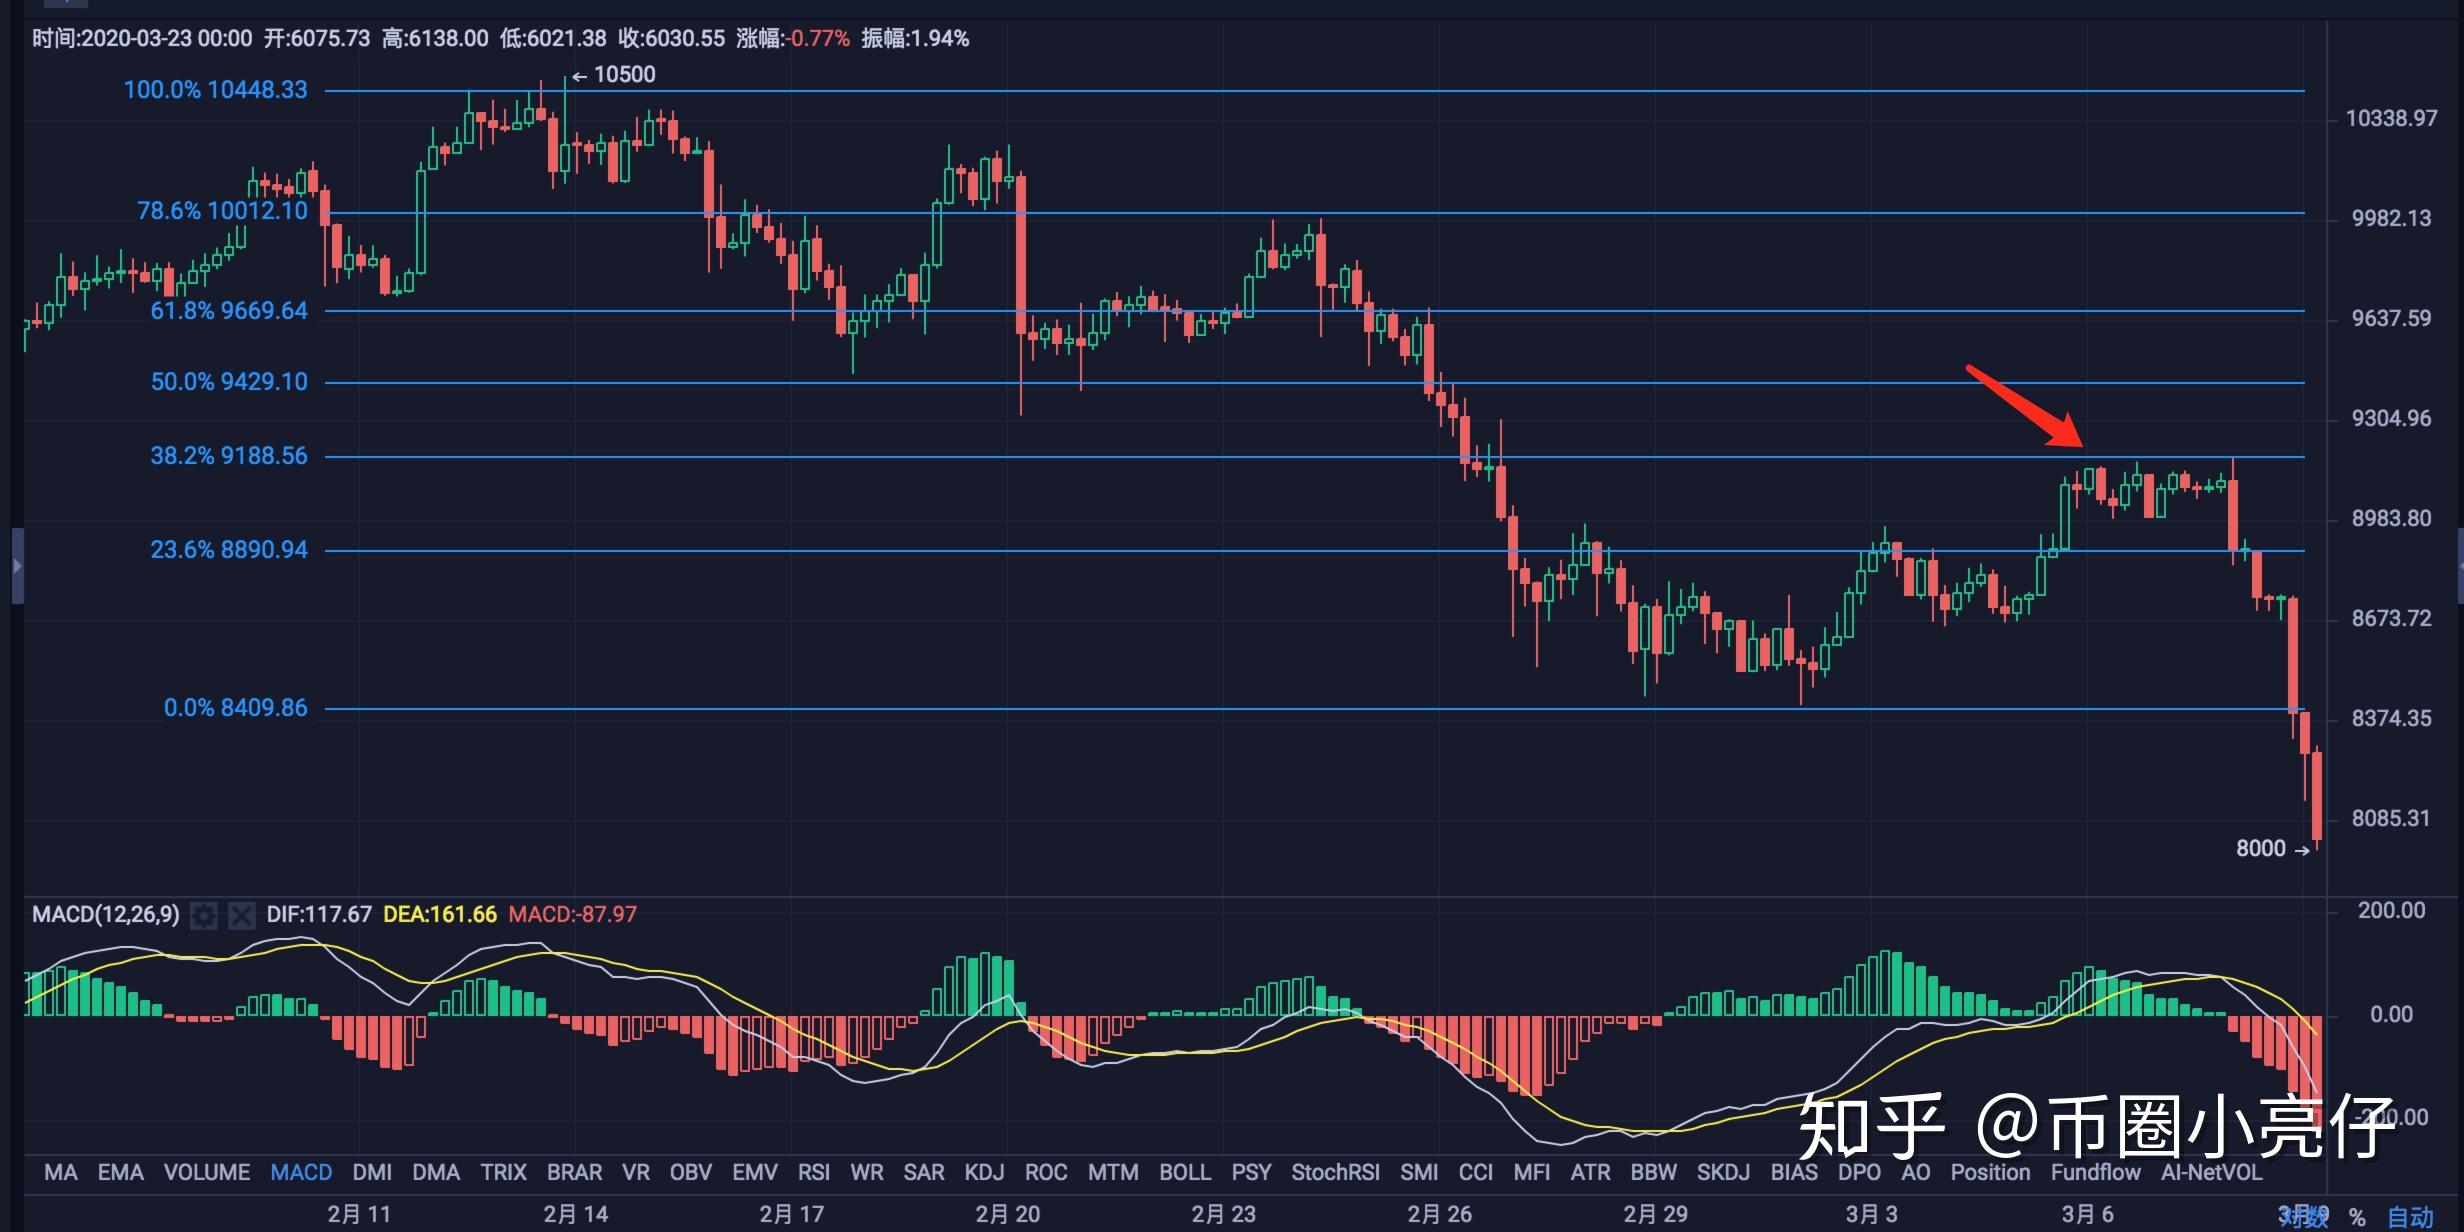The height and width of the screenshot is (1232, 2464).
Task: Select the 0.0% 8409.86 Fibonacci label
Action: 236,708
